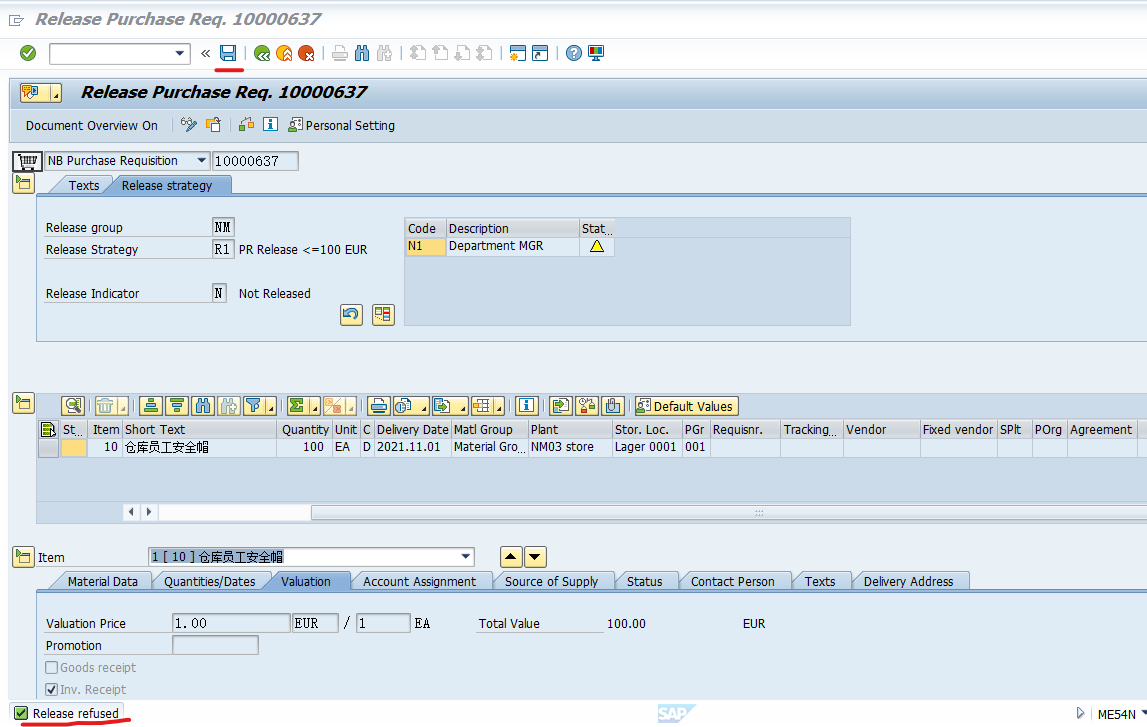Toggle the Inv. Receipt checkbox

pos(51,690)
